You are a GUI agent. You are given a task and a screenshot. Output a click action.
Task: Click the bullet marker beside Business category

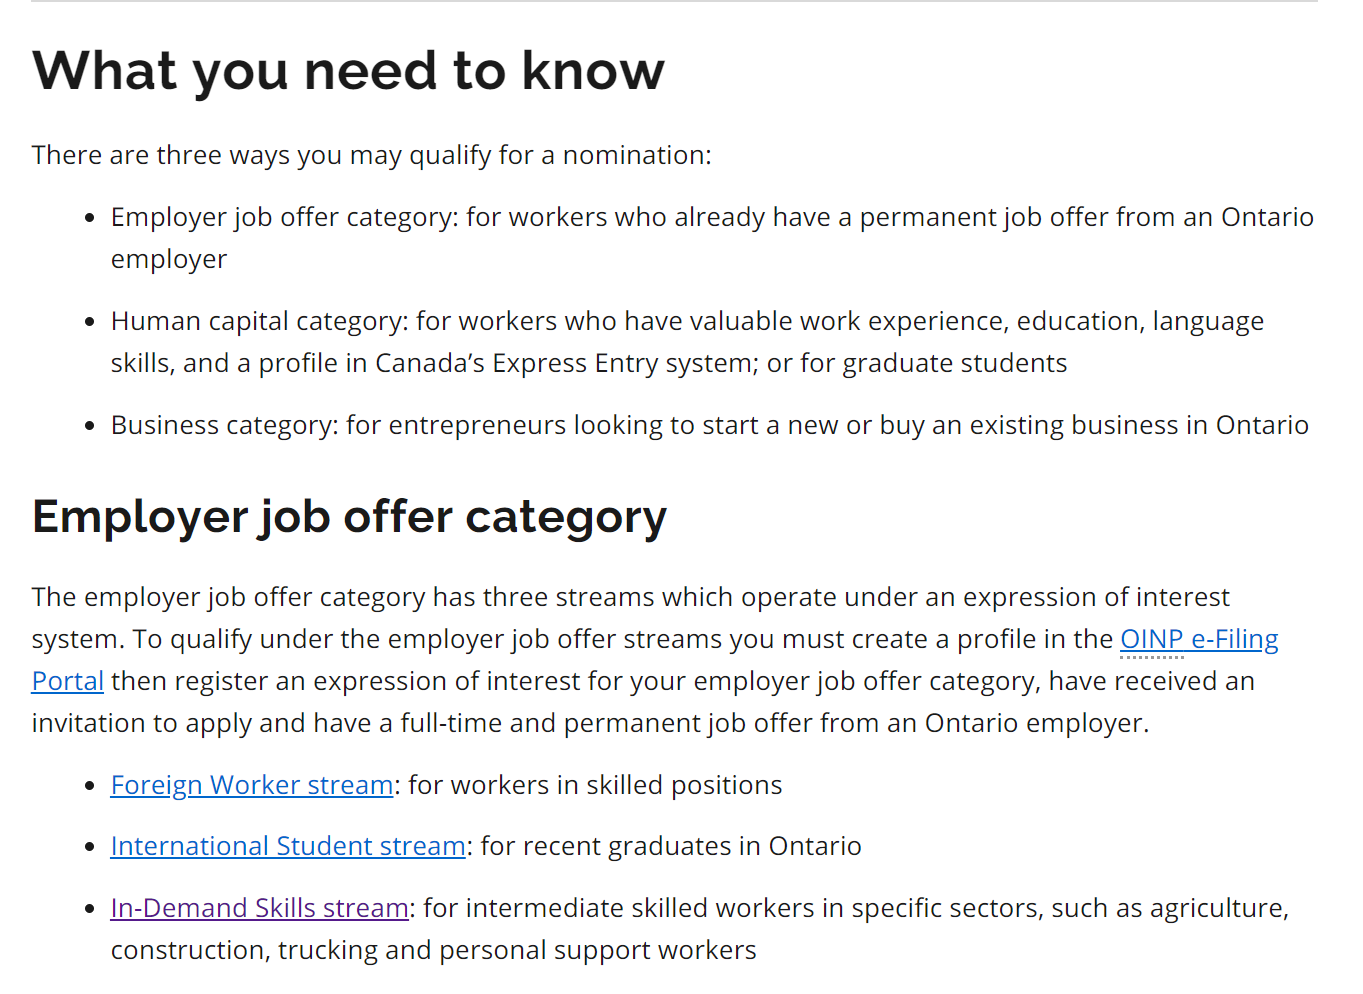point(90,427)
